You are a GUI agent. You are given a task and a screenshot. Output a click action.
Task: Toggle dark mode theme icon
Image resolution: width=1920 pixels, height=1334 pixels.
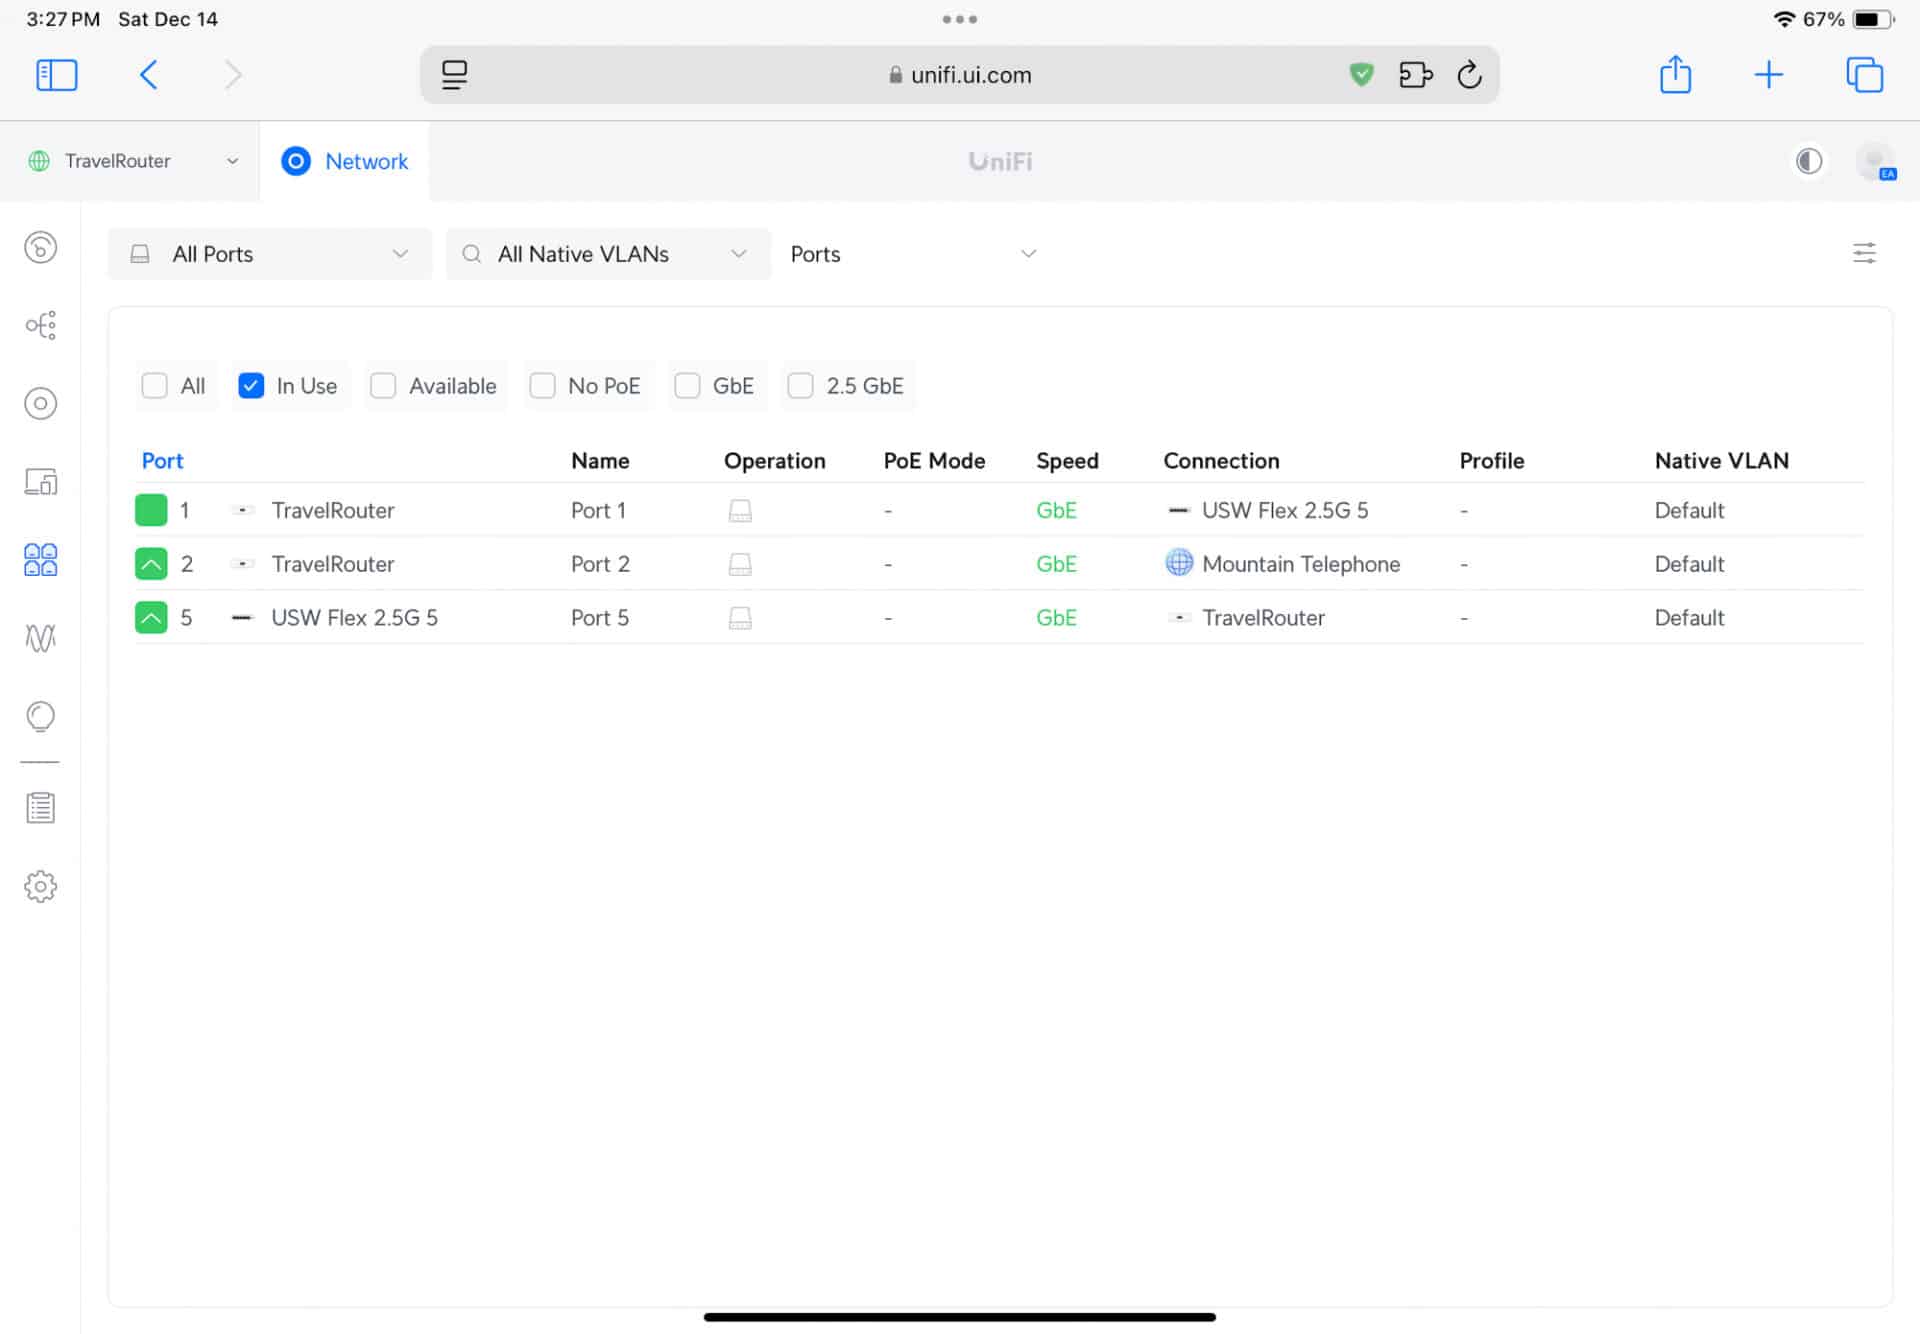(1808, 161)
